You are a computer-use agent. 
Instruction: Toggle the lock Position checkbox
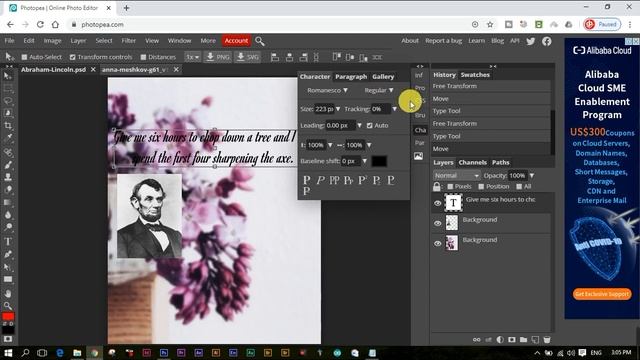[481, 187]
